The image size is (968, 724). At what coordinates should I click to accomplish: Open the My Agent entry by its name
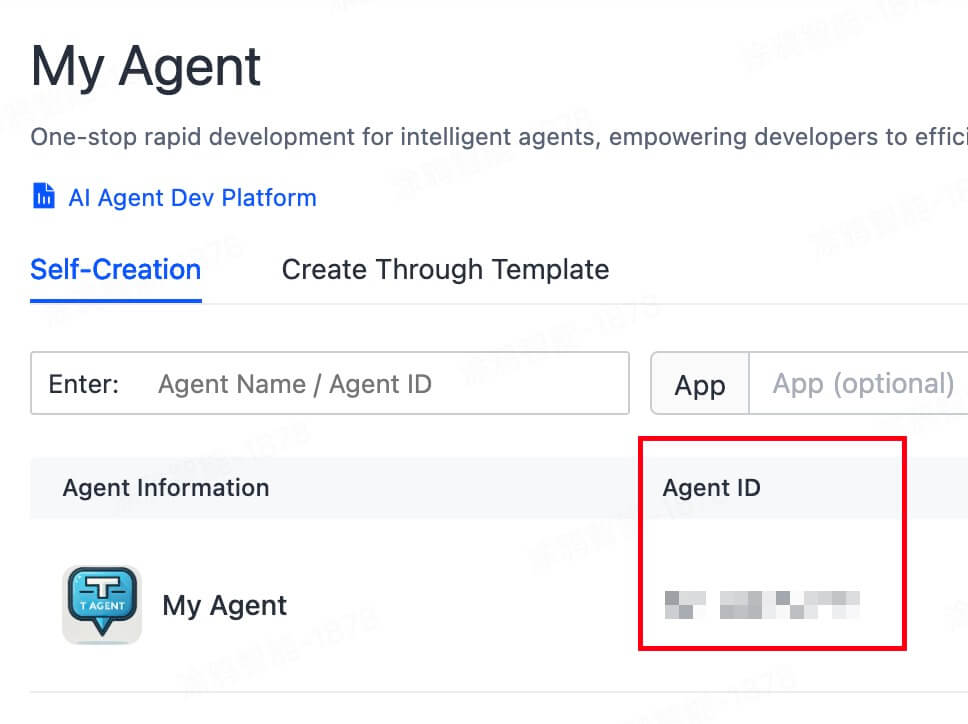pos(224,605)
